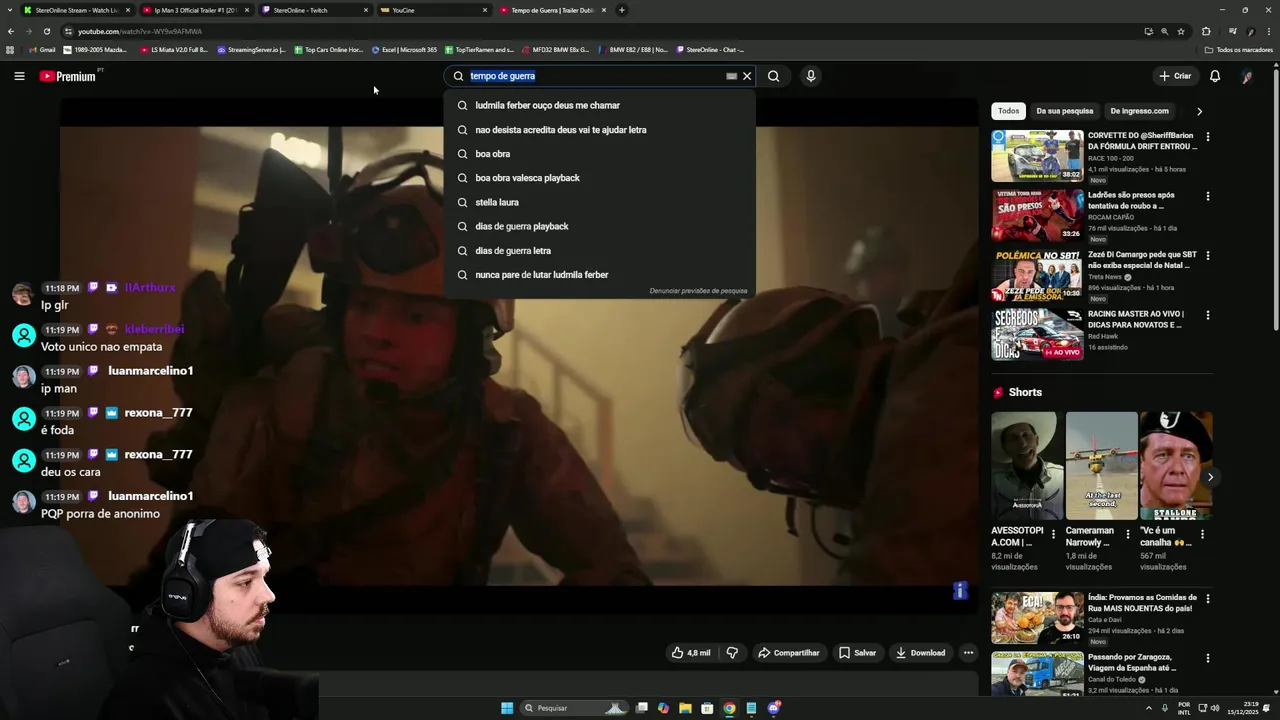Click 'Denunciar previsões de pesquisa' link
Viewport: 1280px width, 720px height.
pos(698,291)
